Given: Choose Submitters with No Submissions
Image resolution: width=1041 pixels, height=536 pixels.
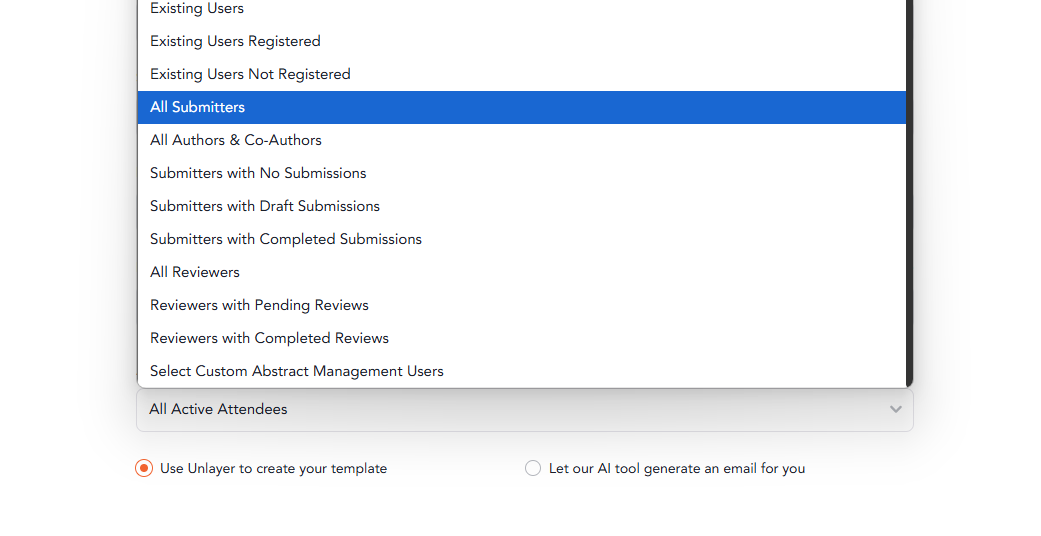Looking at the screenshot, I should (521, 173).
